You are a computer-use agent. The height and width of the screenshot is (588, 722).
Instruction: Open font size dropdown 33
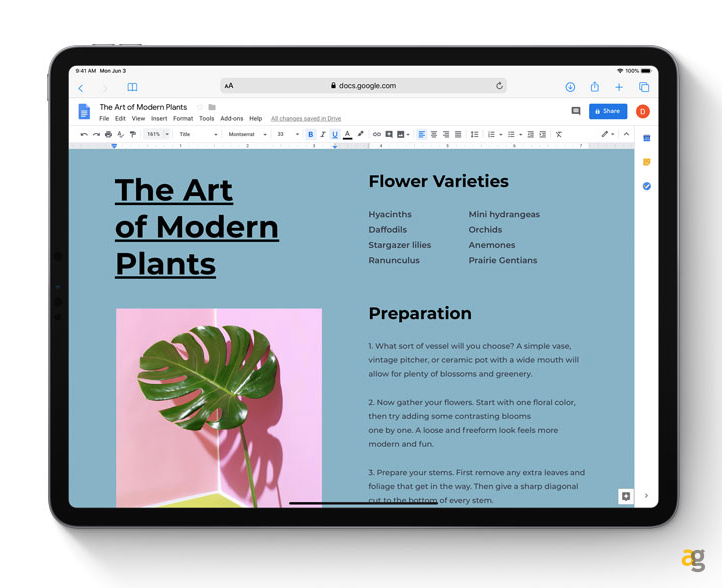tap(288, 134)
